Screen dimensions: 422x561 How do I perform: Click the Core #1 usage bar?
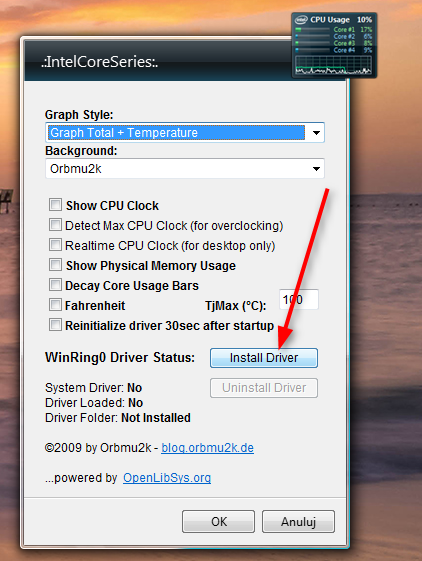click(312, 29)
